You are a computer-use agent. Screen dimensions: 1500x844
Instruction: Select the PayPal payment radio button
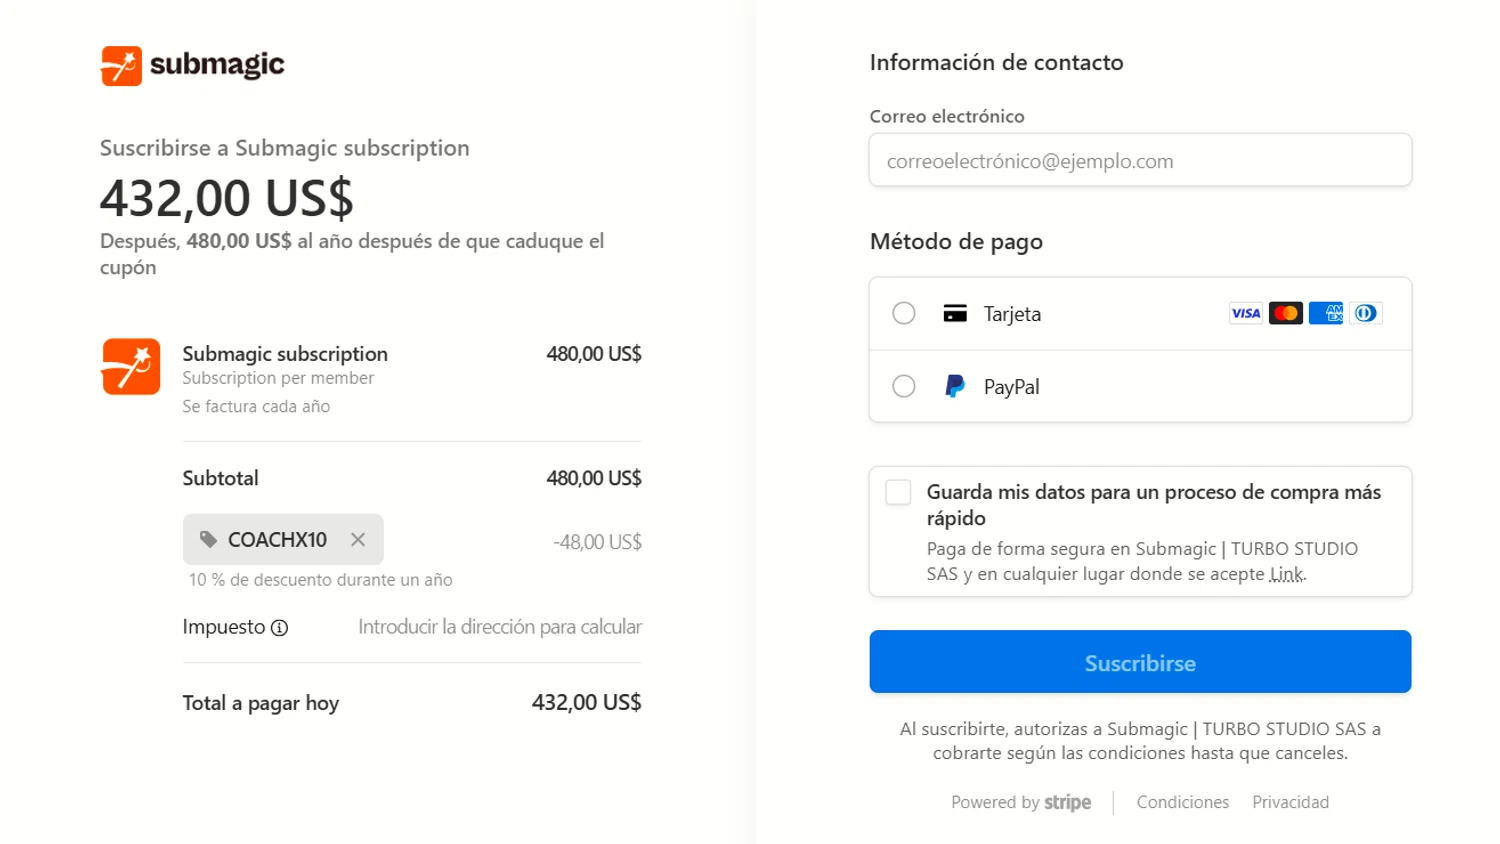coord(904,386)
